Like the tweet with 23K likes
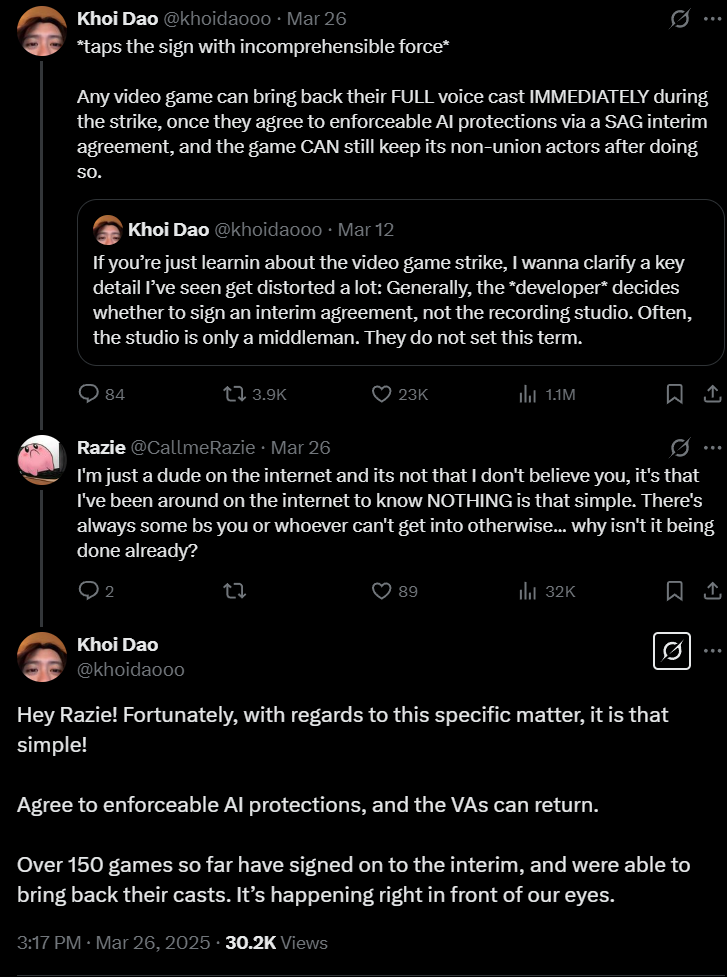Image resolution: width=727 pixels, height=977 pixels. coord(399,394)
